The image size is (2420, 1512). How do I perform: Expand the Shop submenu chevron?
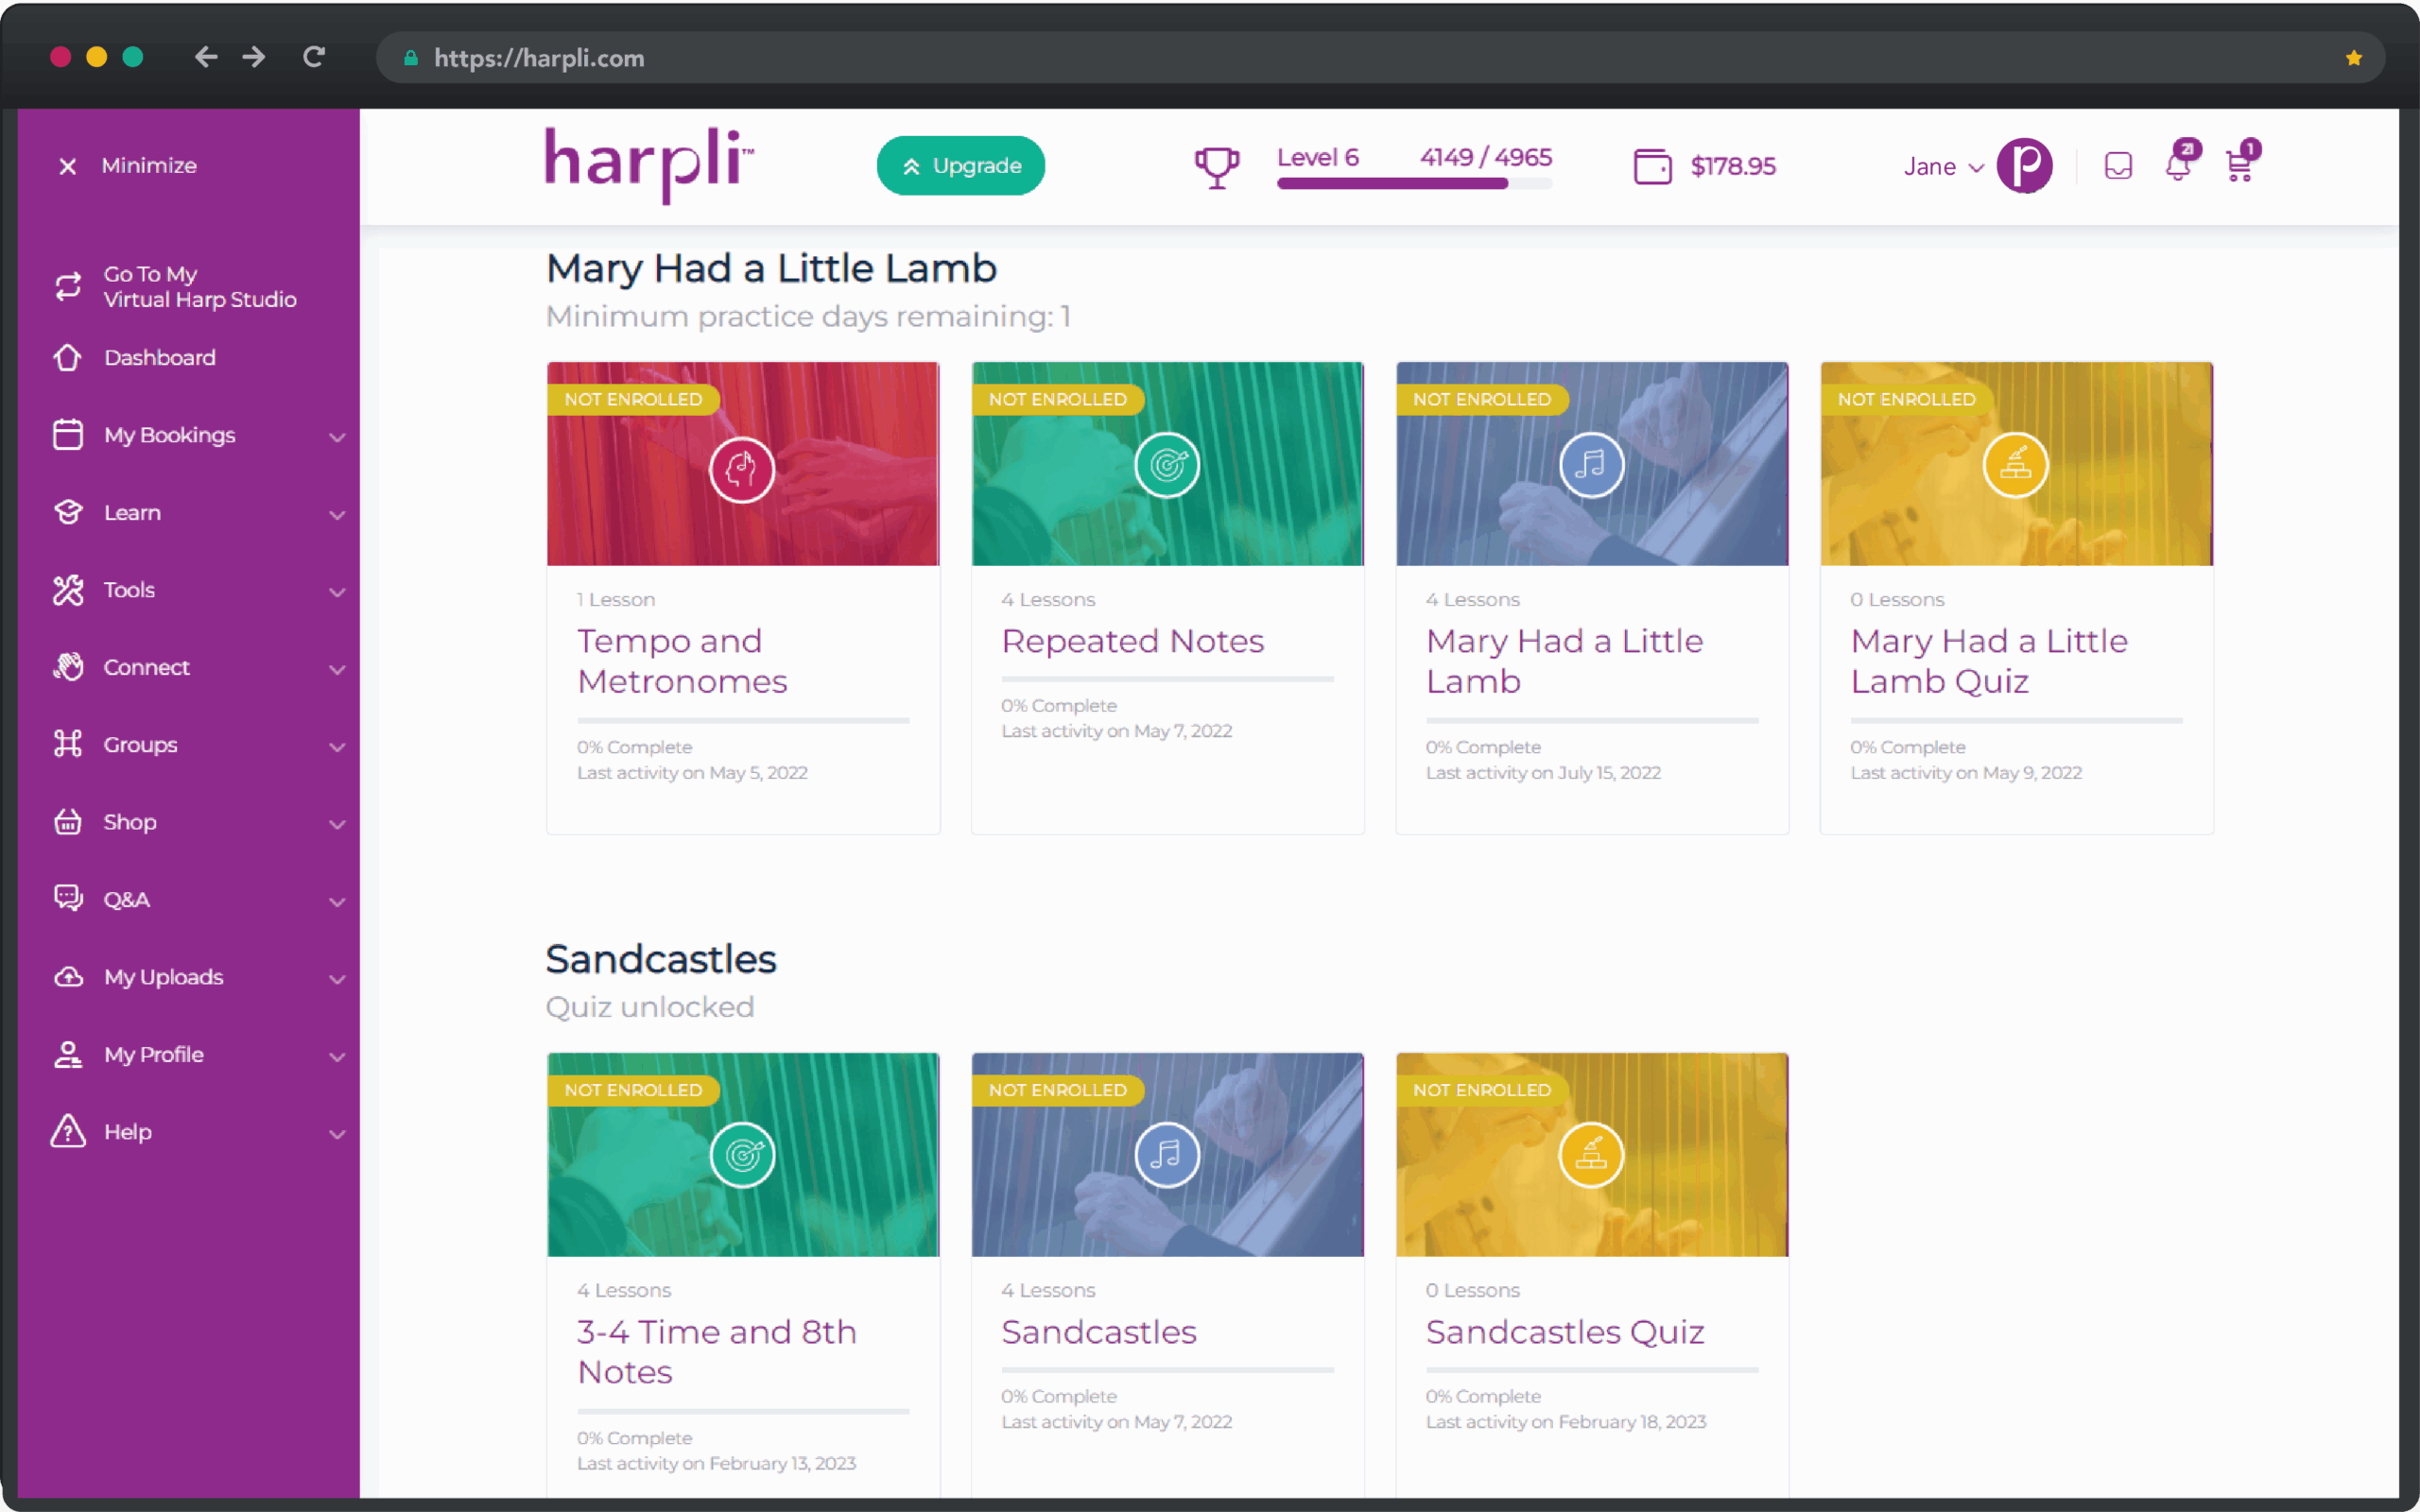(337, 824)
